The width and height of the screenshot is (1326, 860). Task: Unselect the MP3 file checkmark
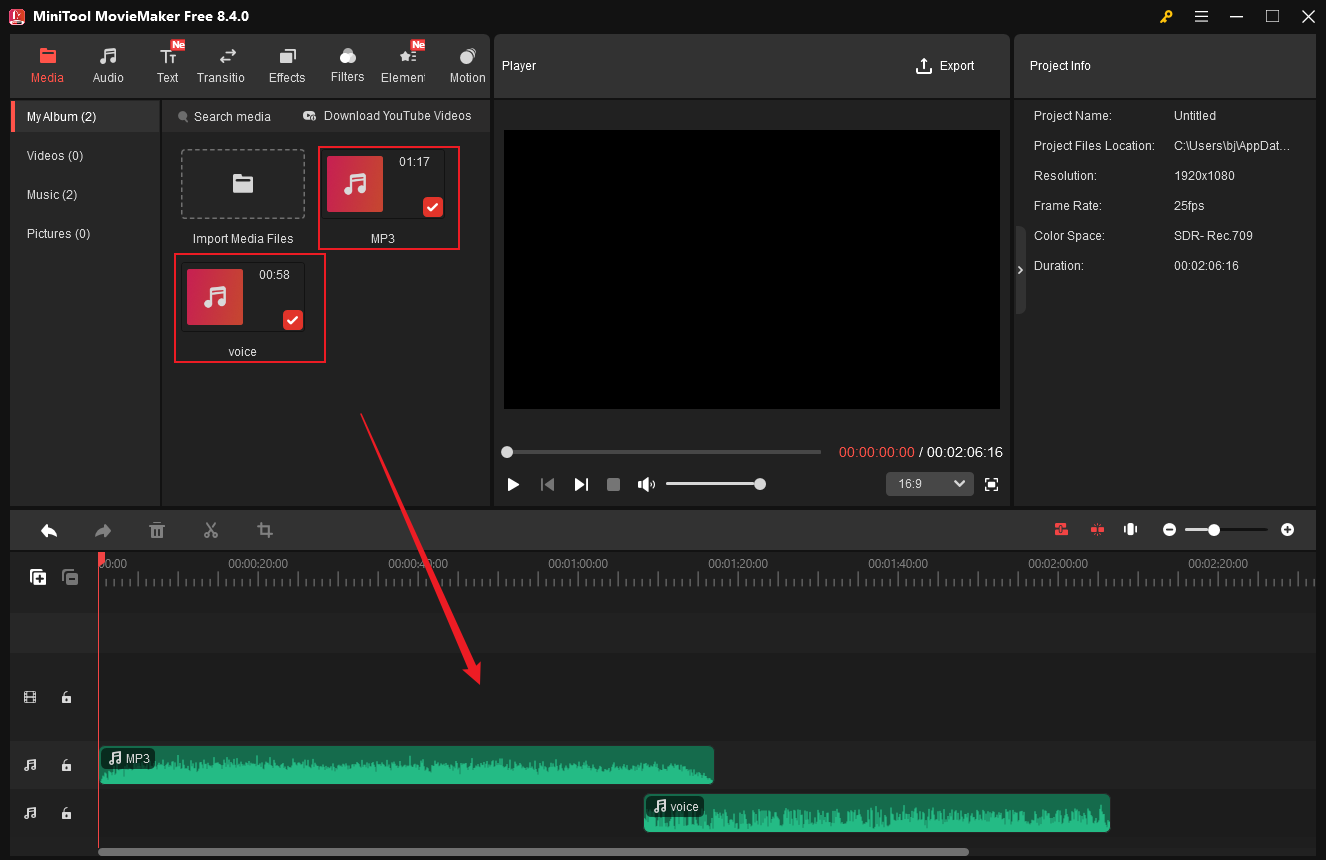click(432, 207)
